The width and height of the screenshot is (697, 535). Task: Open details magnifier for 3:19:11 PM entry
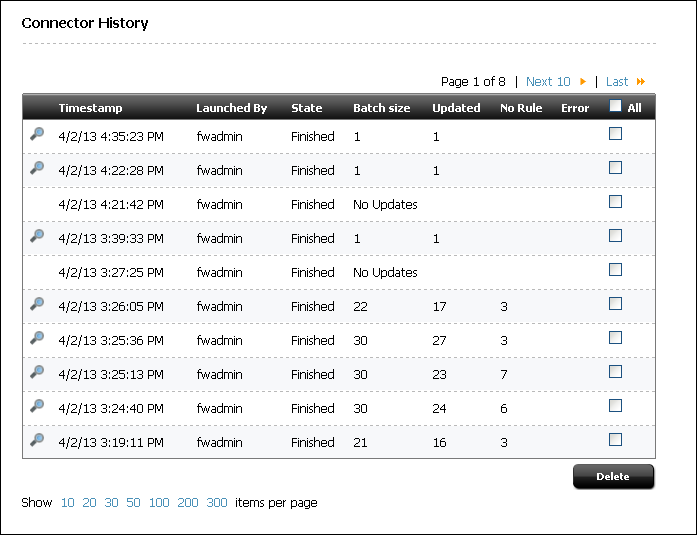[37, 439]
